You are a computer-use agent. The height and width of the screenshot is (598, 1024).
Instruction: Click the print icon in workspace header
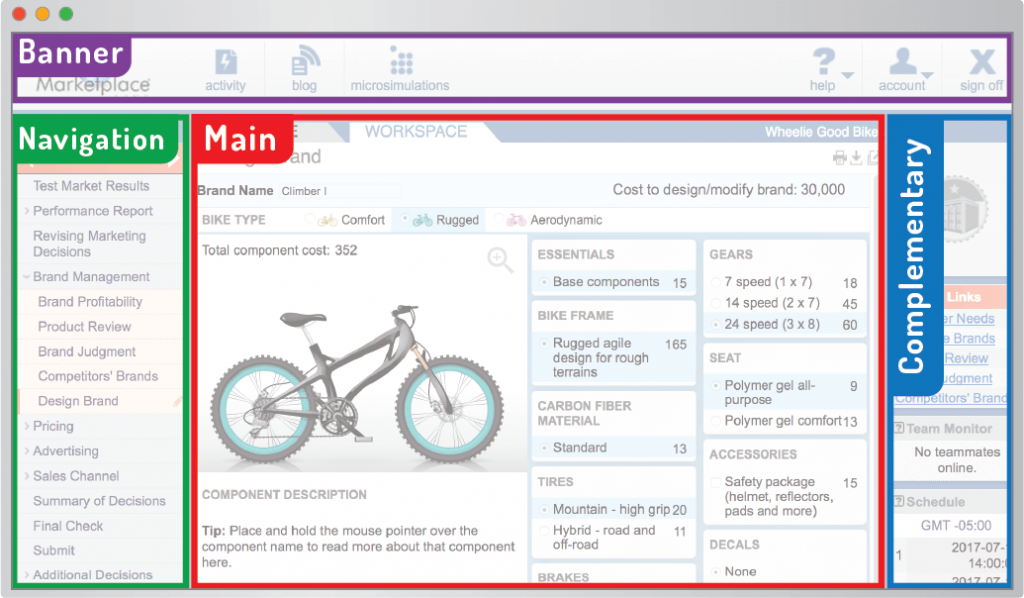[x=840, y=157]
